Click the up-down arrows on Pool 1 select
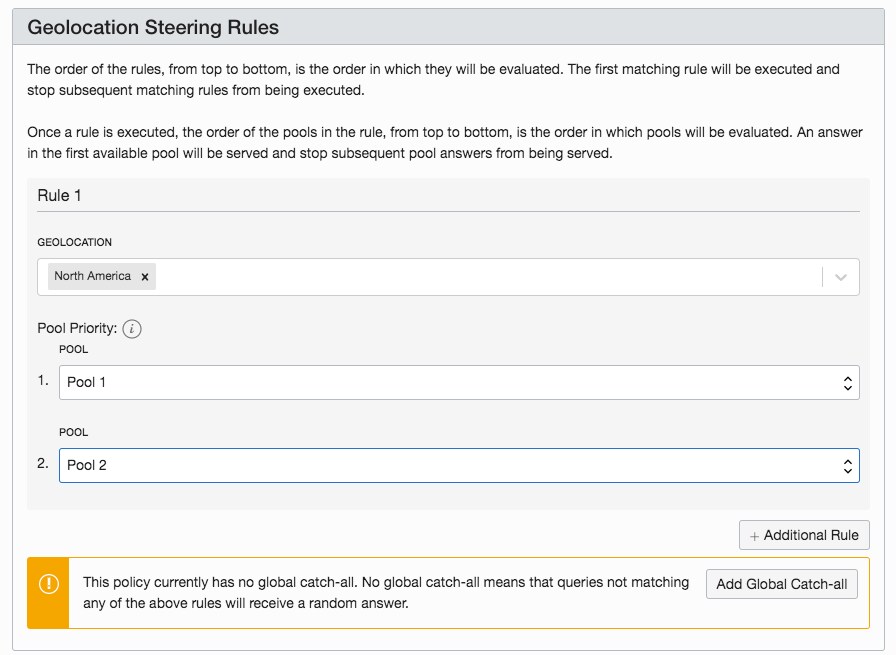The height and width of the screenshot is (655, 896). click(x=847, y=383)
